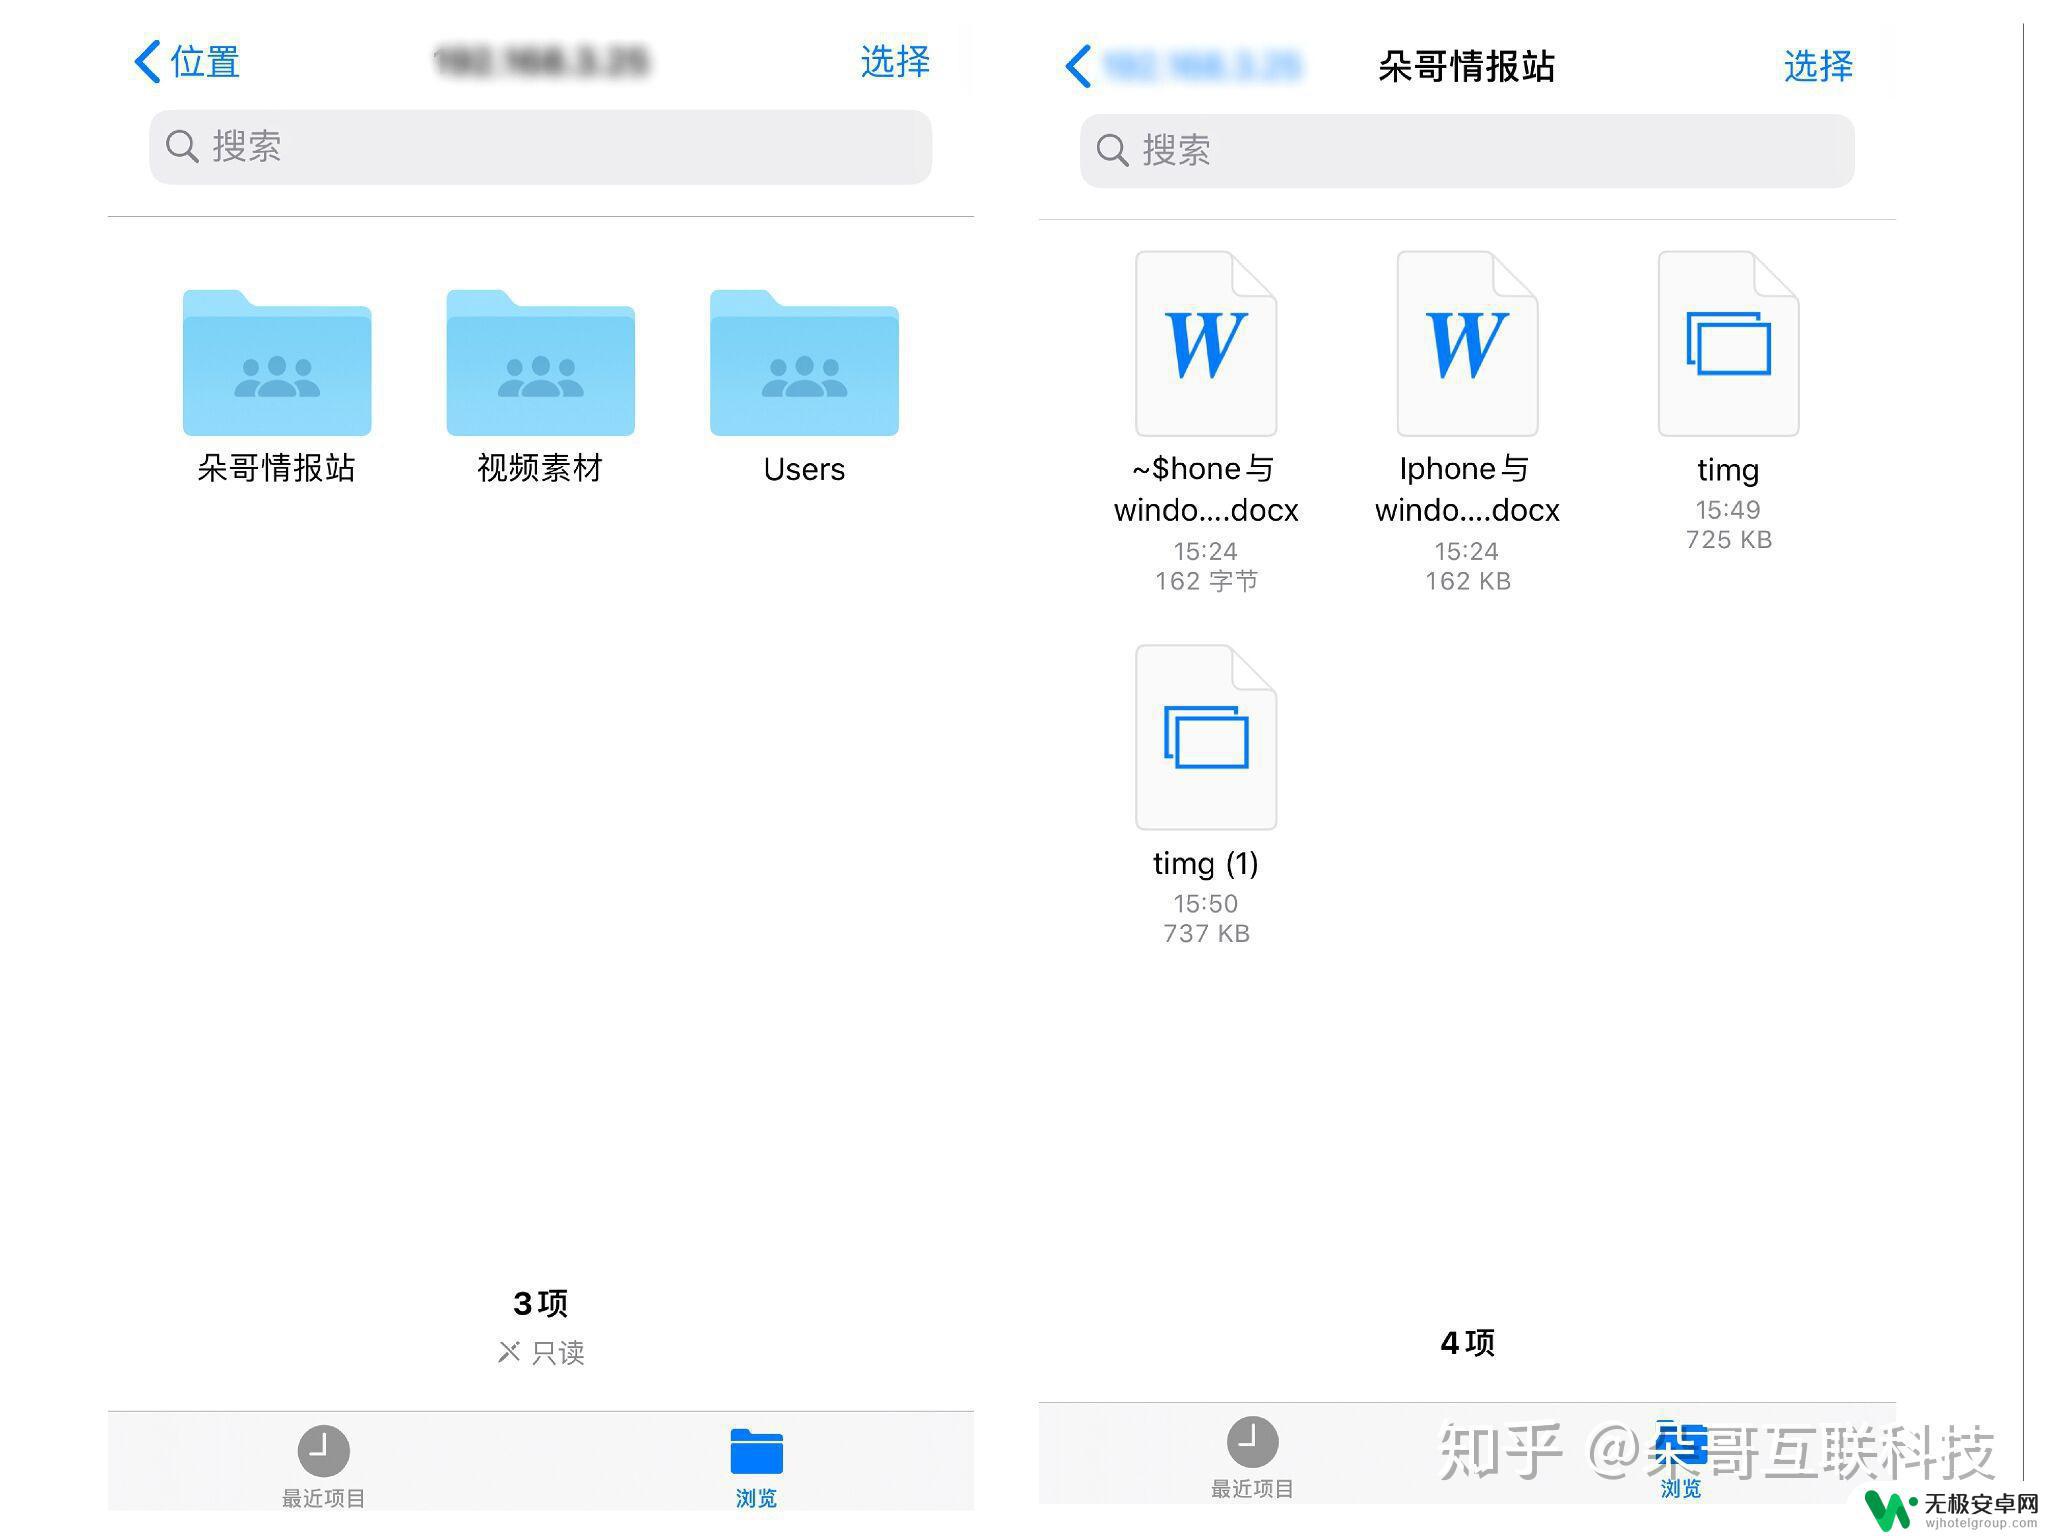This screenshot has width=2048, height=1536.
Task: Open the Iphone与windo docx document
Action: click(x=1467, y=343)
